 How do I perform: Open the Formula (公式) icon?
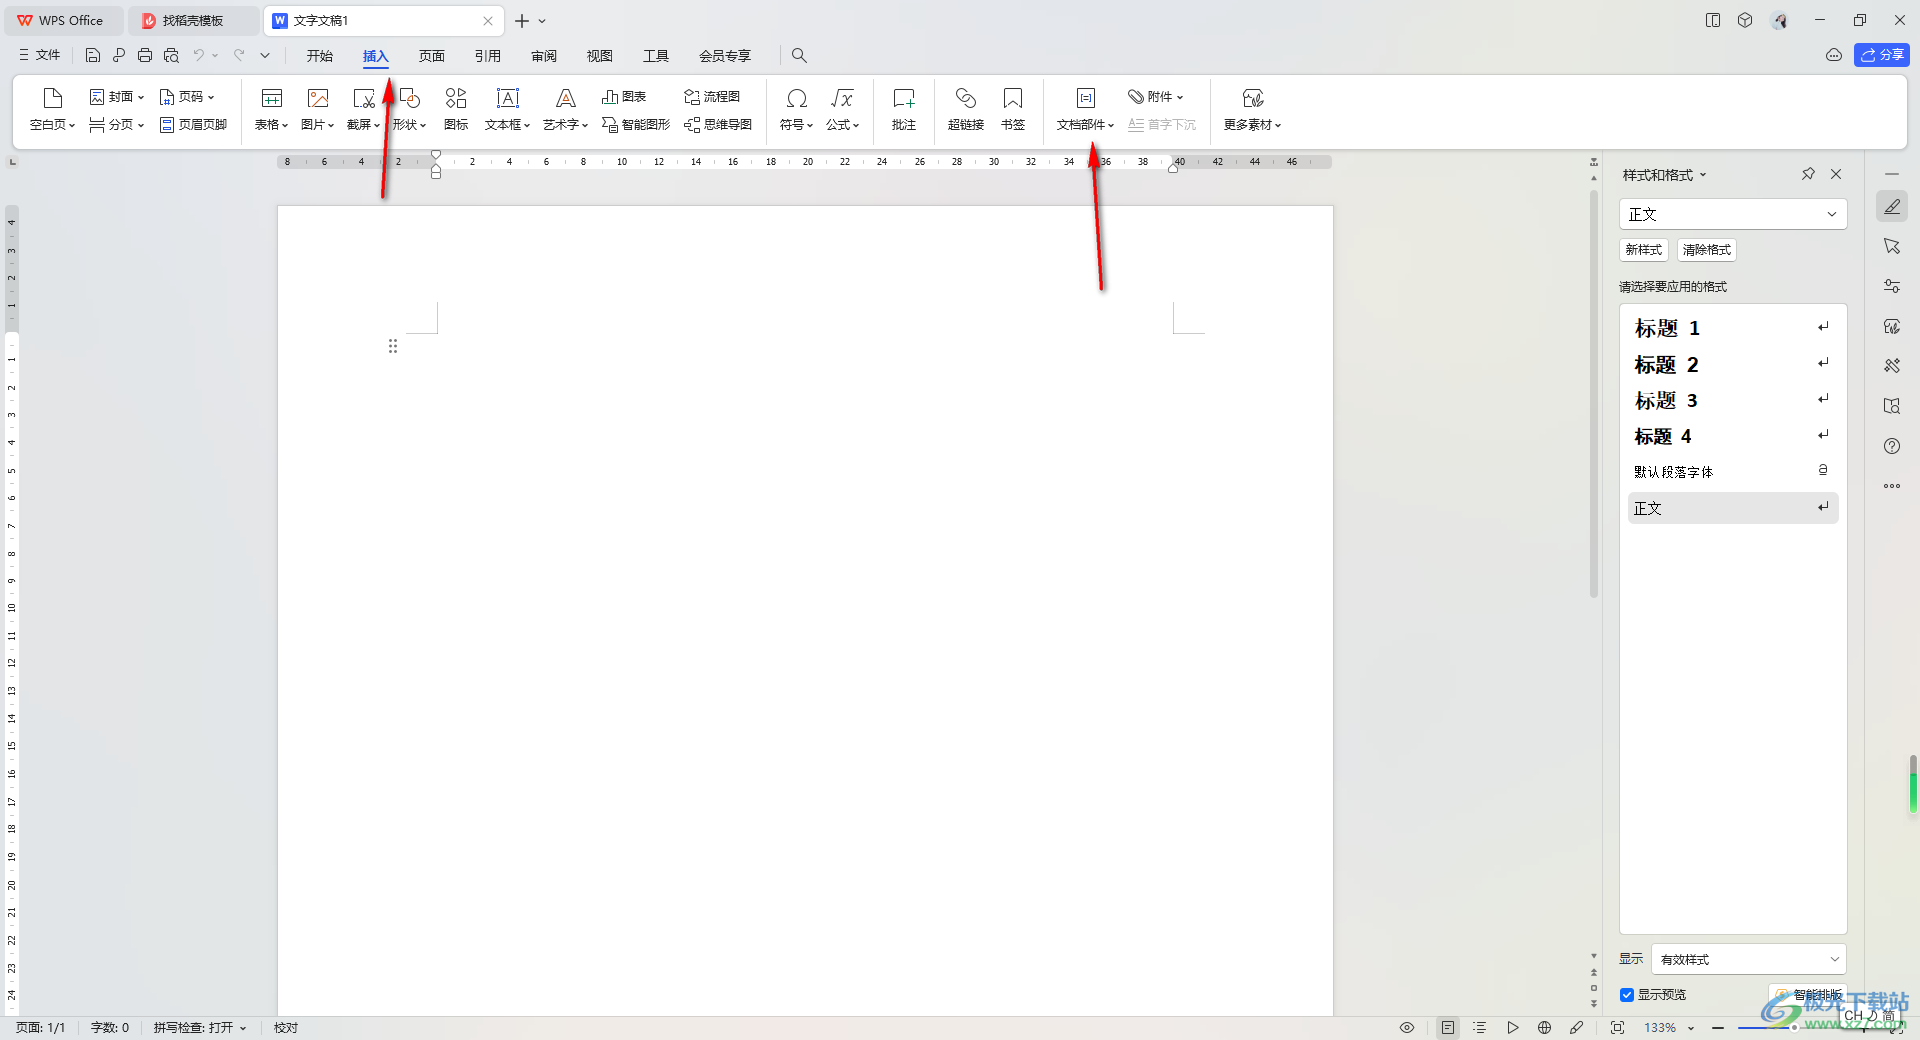tap(842, 98)
